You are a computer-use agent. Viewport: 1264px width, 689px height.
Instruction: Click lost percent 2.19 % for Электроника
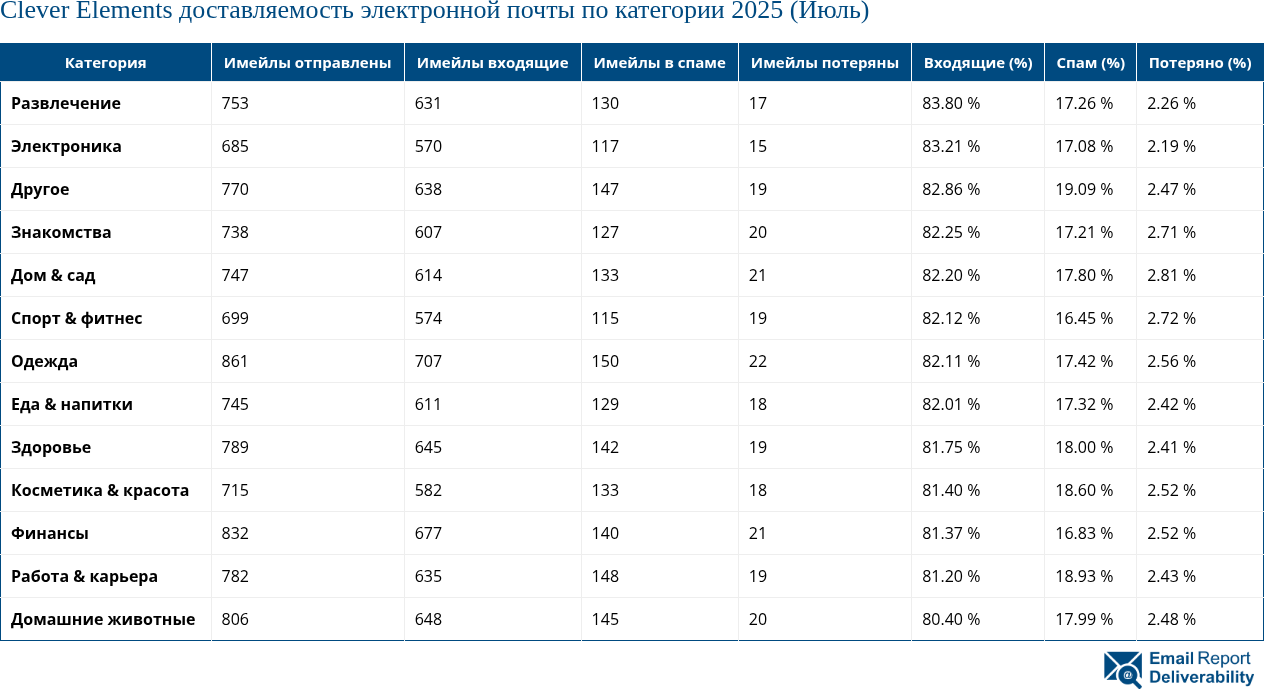tap(1171, 146)
